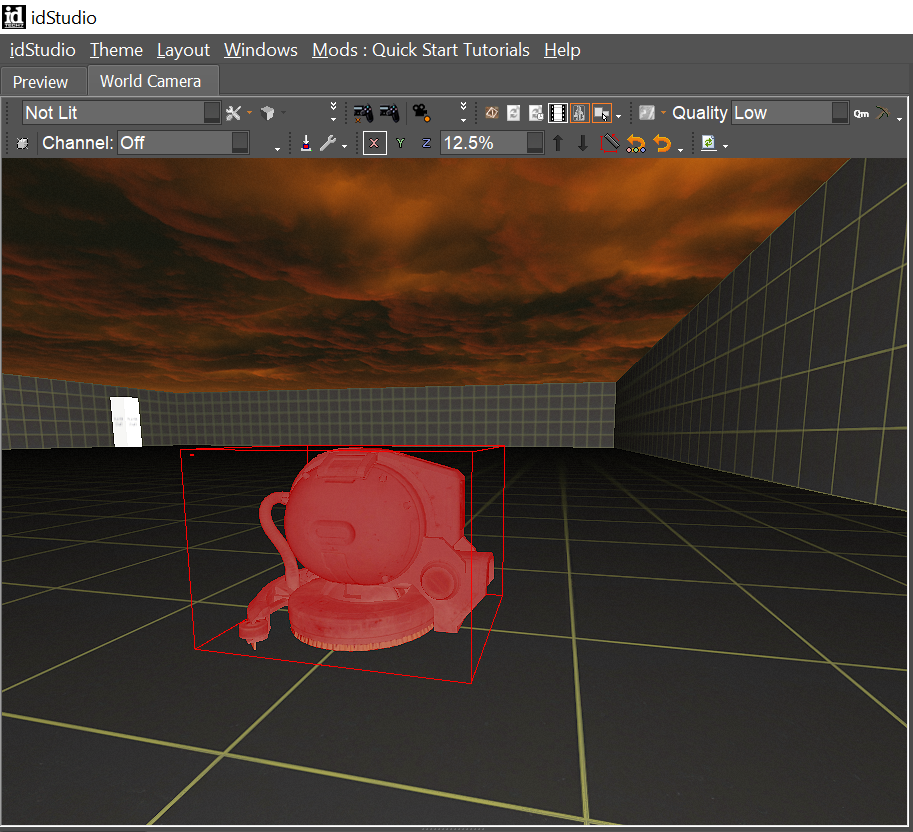This screenshot has height=832, width=913.
Task: Click the gray cube icon
Action: click(x=268, y=113)
